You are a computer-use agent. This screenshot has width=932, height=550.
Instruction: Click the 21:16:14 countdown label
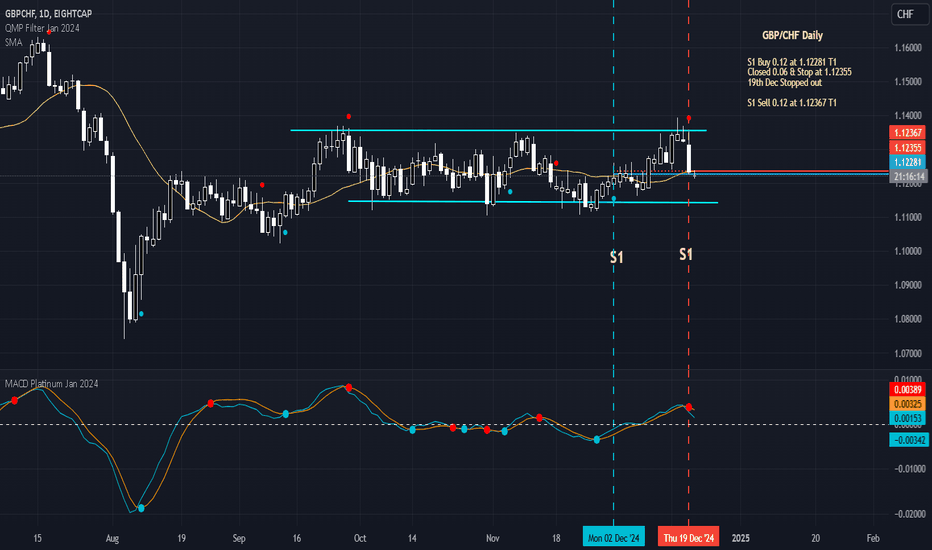(909, 177)
